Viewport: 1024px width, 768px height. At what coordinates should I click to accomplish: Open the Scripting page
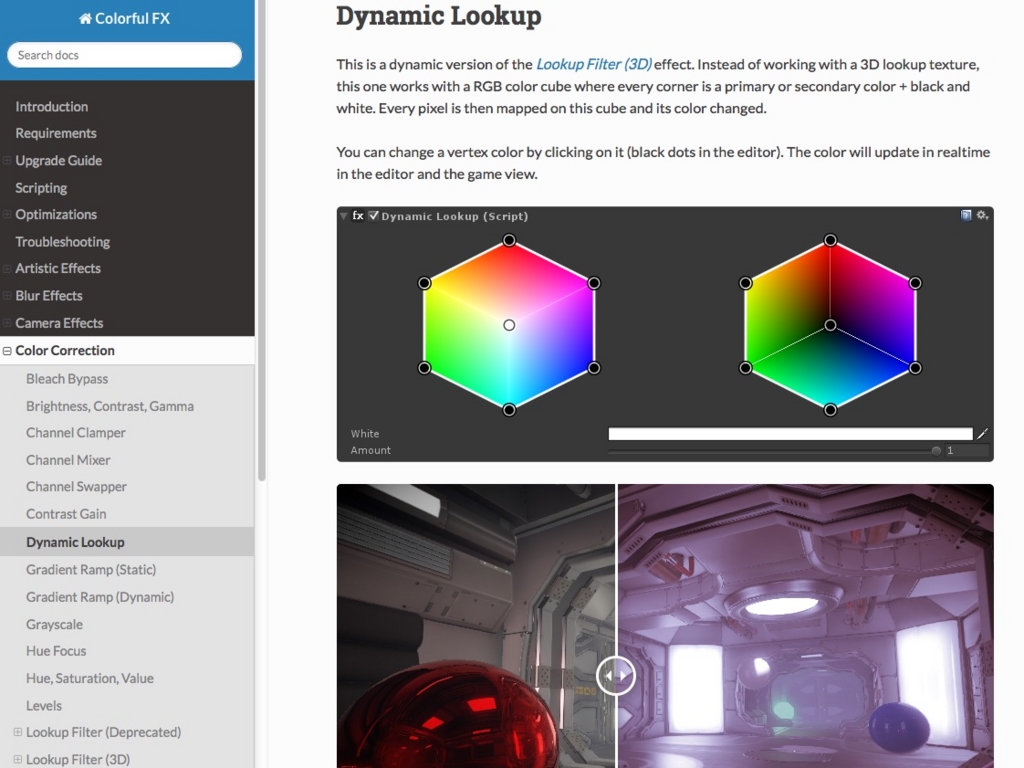[41, 188]
